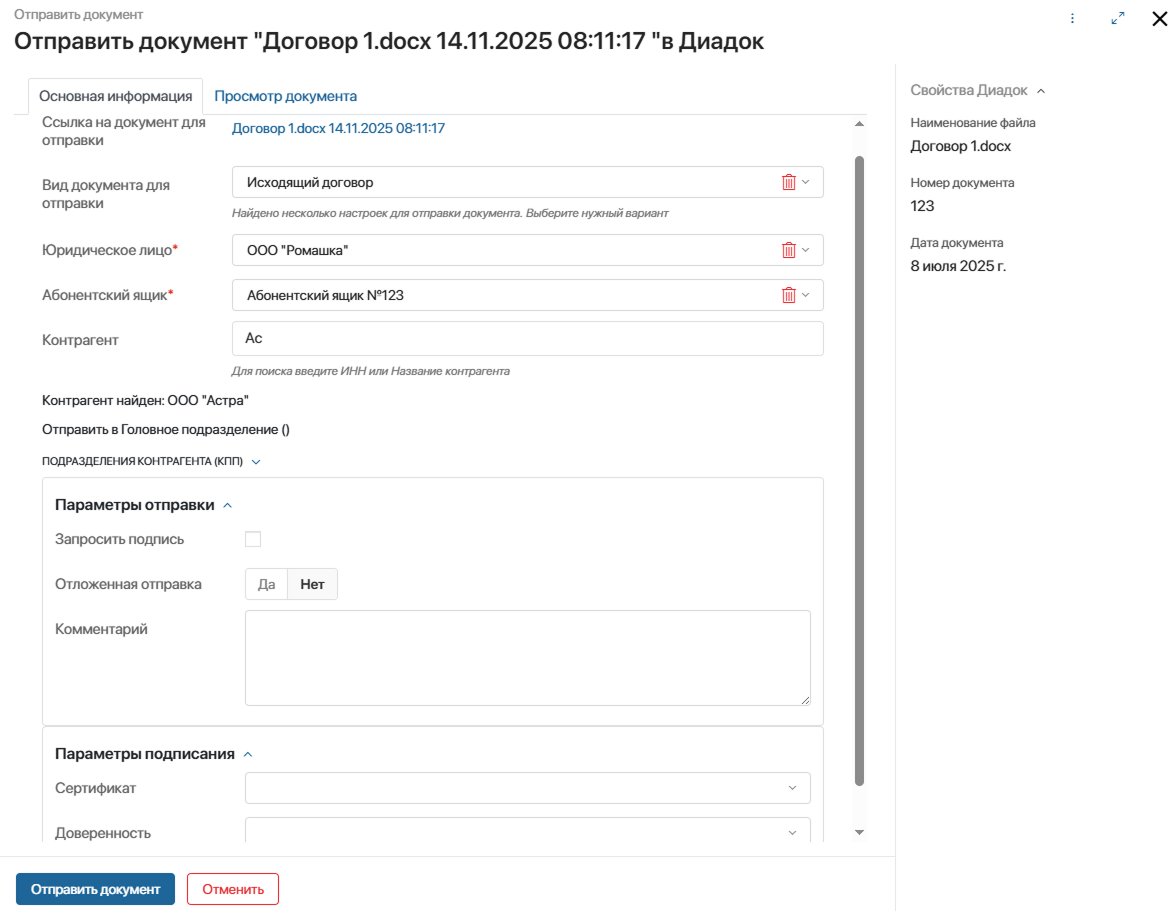Click into the Комментарий text area

[x=527, y=658]
